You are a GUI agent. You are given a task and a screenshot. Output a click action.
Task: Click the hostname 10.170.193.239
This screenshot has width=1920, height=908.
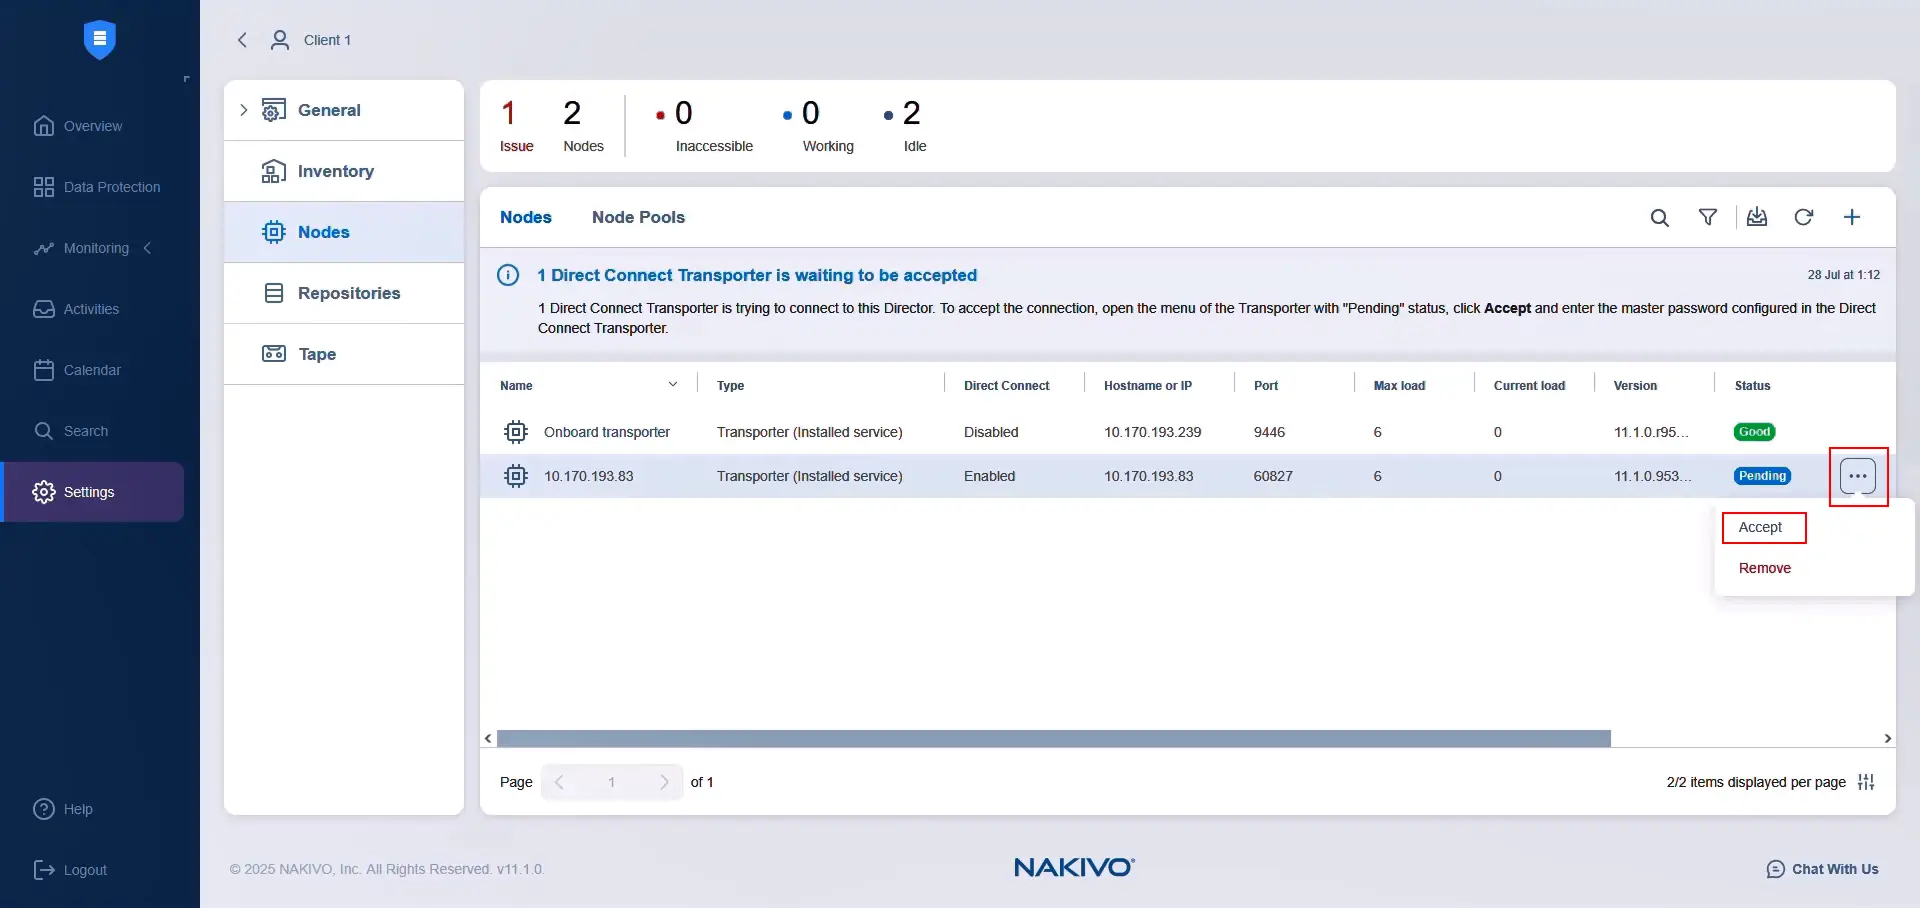(x=1152, y=432)
